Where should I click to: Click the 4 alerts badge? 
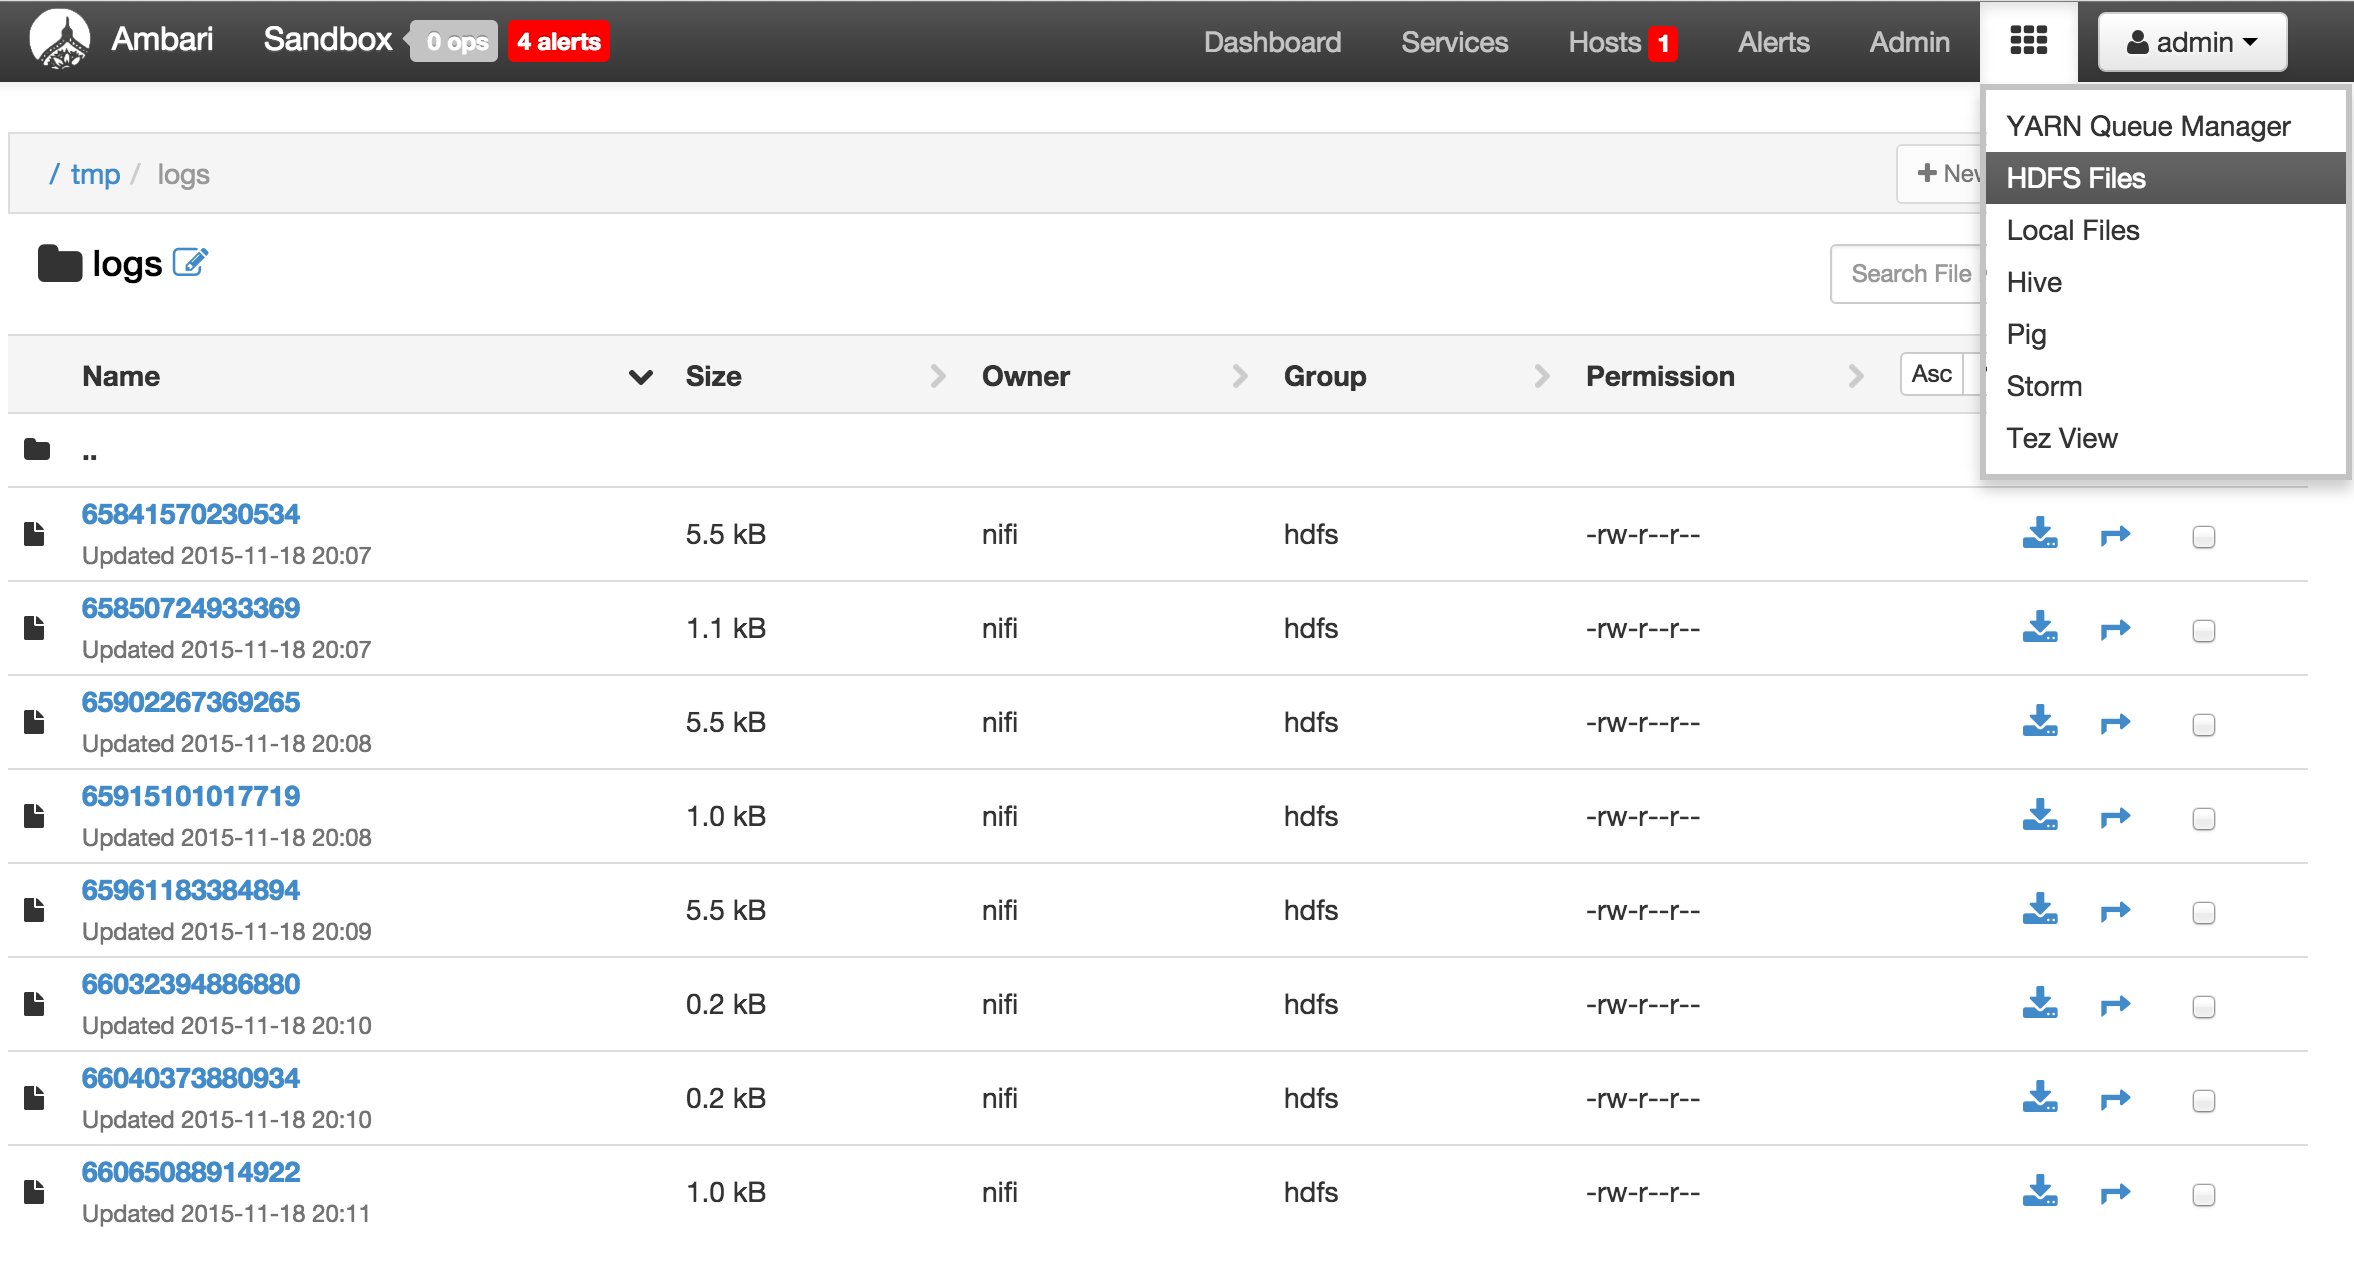[x=558, y=42]
